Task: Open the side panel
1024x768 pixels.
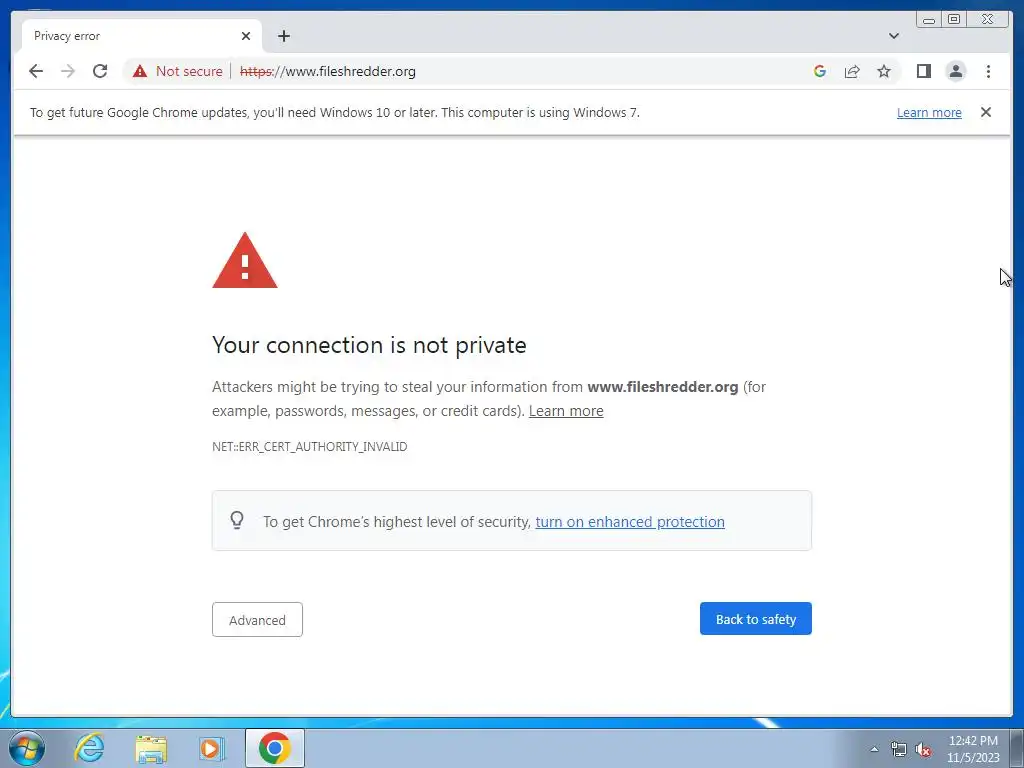Action: coord(923,71)
